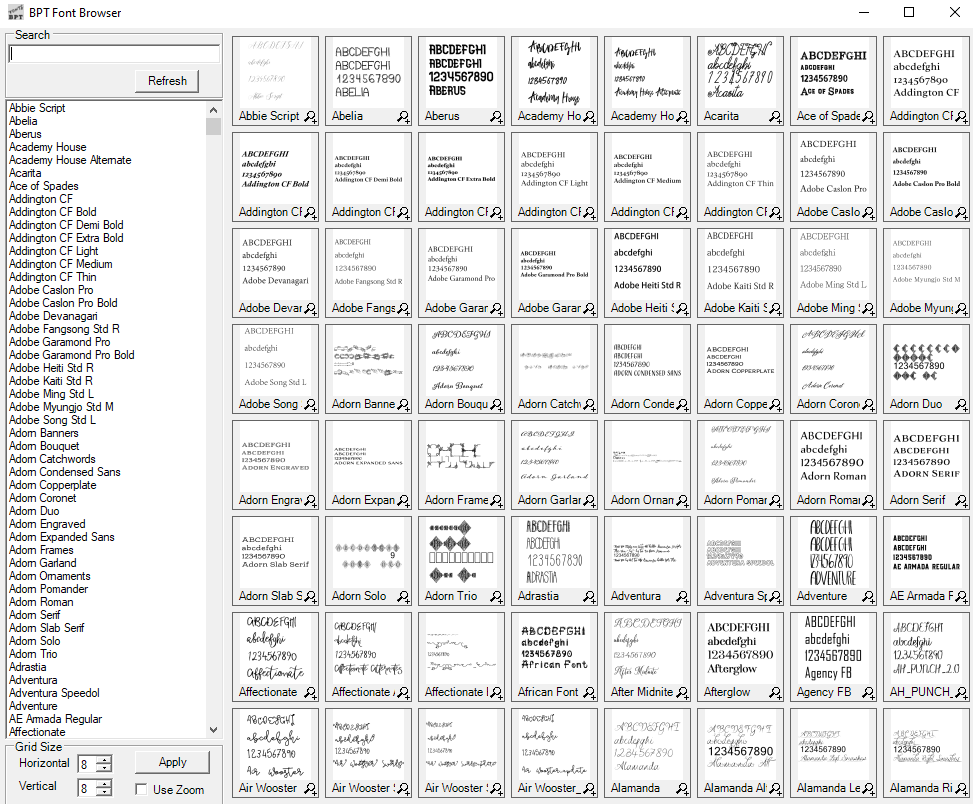The width and height of the screenshot is (973, 804).
Task: Zoom the After Midnite tile with its magnifier
Action: [x=682, y=692]
